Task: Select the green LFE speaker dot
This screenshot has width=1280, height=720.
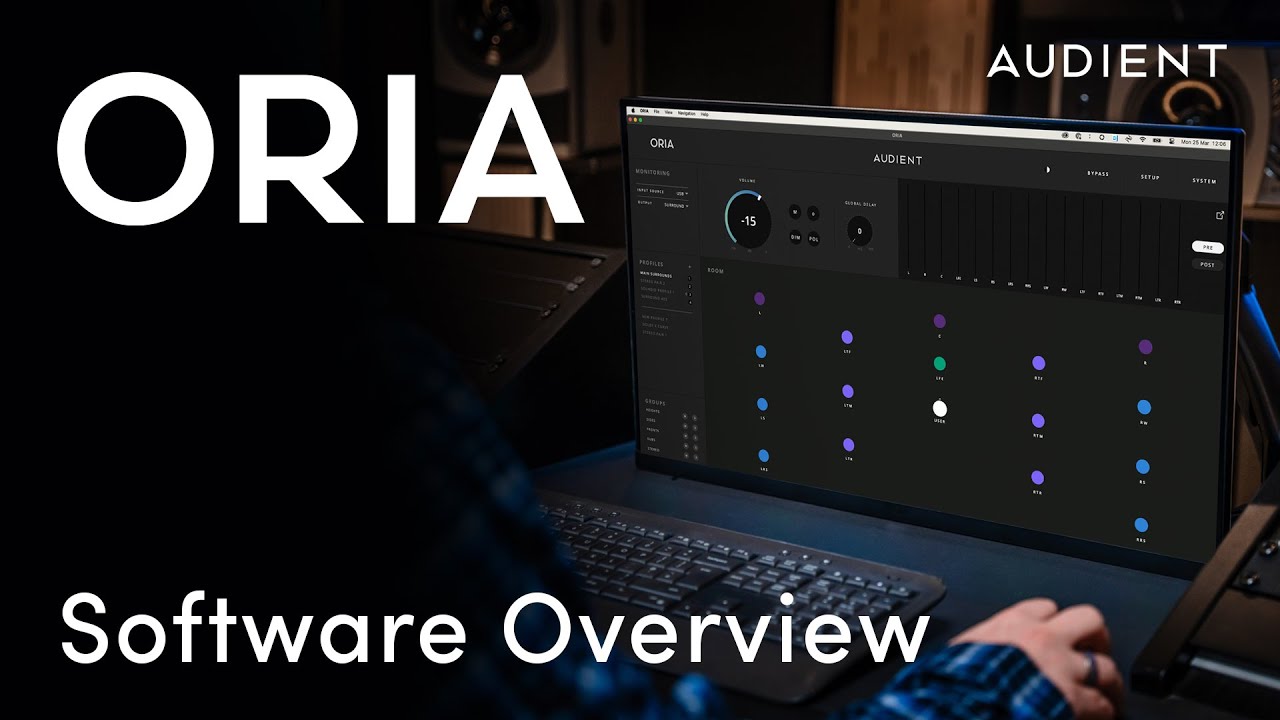Action: pyautogui.click(x=940, y=363)
